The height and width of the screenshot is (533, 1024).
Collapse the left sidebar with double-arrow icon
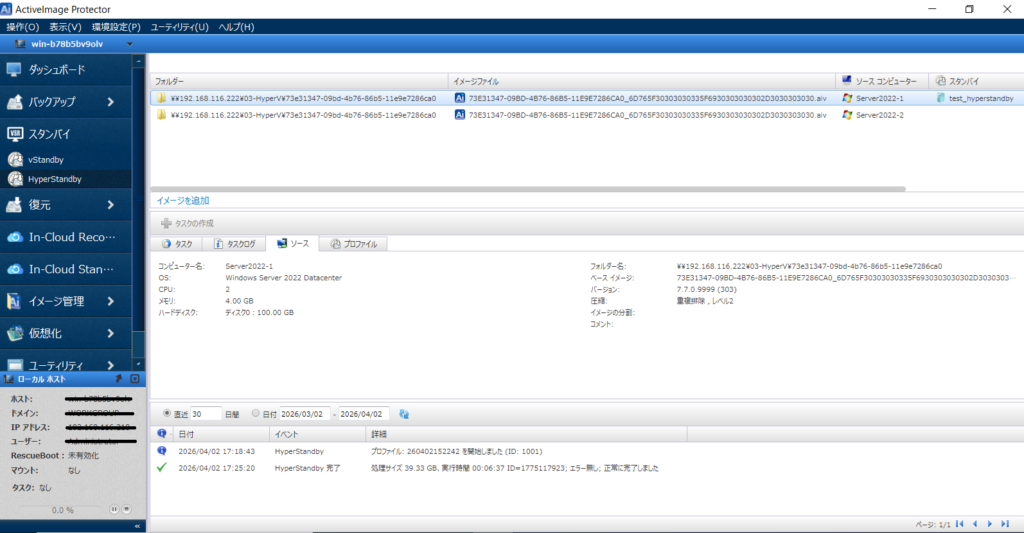pos(137,525)
